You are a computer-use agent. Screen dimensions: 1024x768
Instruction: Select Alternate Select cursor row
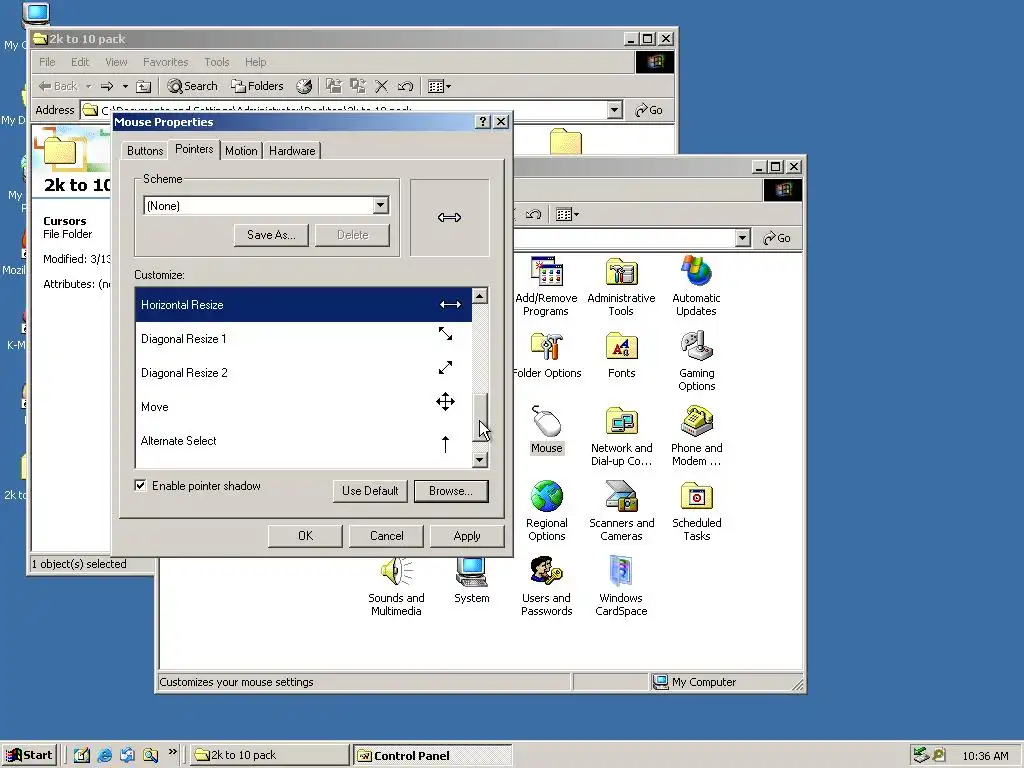coord(303,441)
